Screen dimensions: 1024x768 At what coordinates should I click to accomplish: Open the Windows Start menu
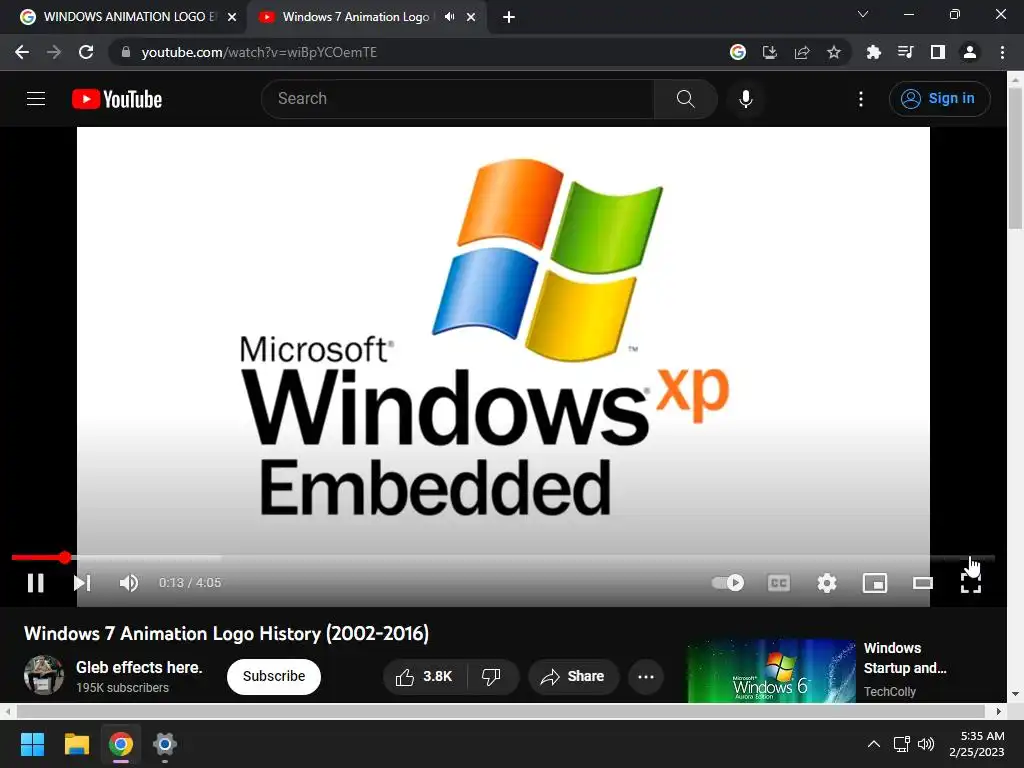tap(32, 744)
